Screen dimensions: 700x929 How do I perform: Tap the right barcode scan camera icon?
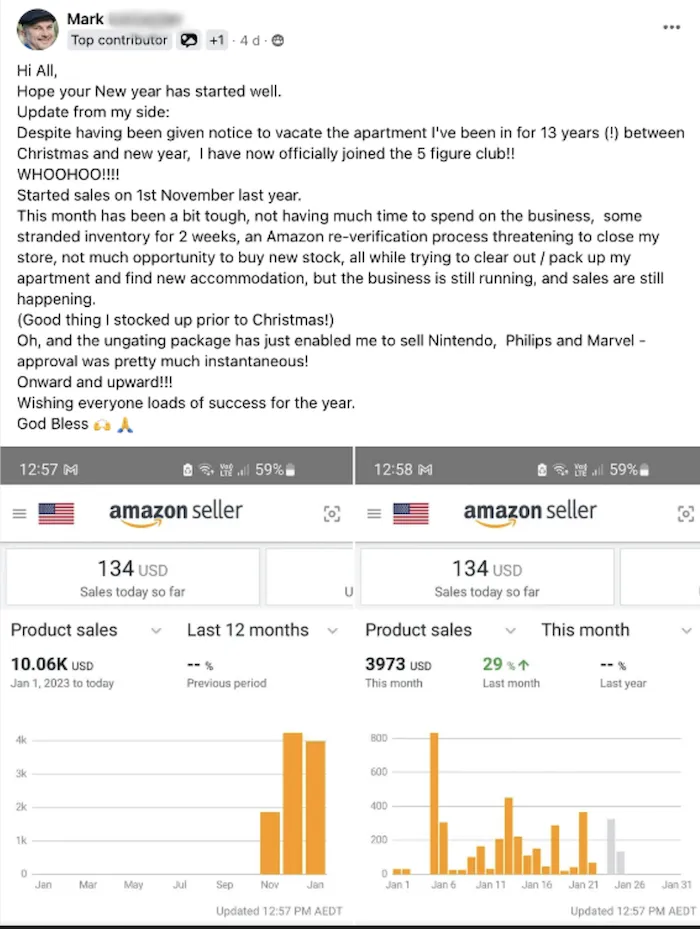tap(686, 514)
